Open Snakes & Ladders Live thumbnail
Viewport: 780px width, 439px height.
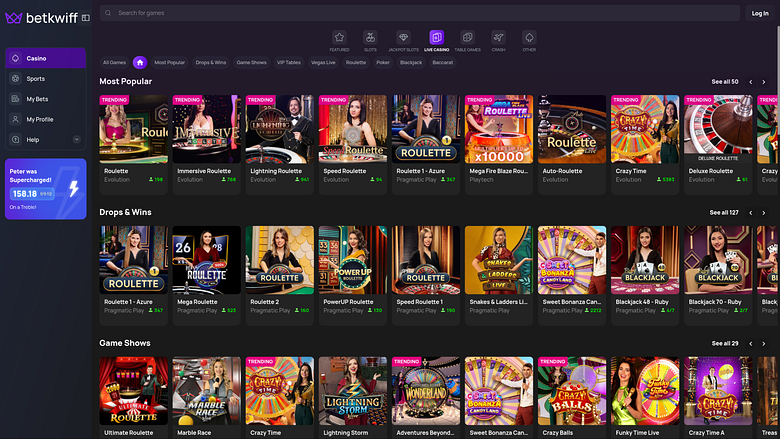pos(499,260)
